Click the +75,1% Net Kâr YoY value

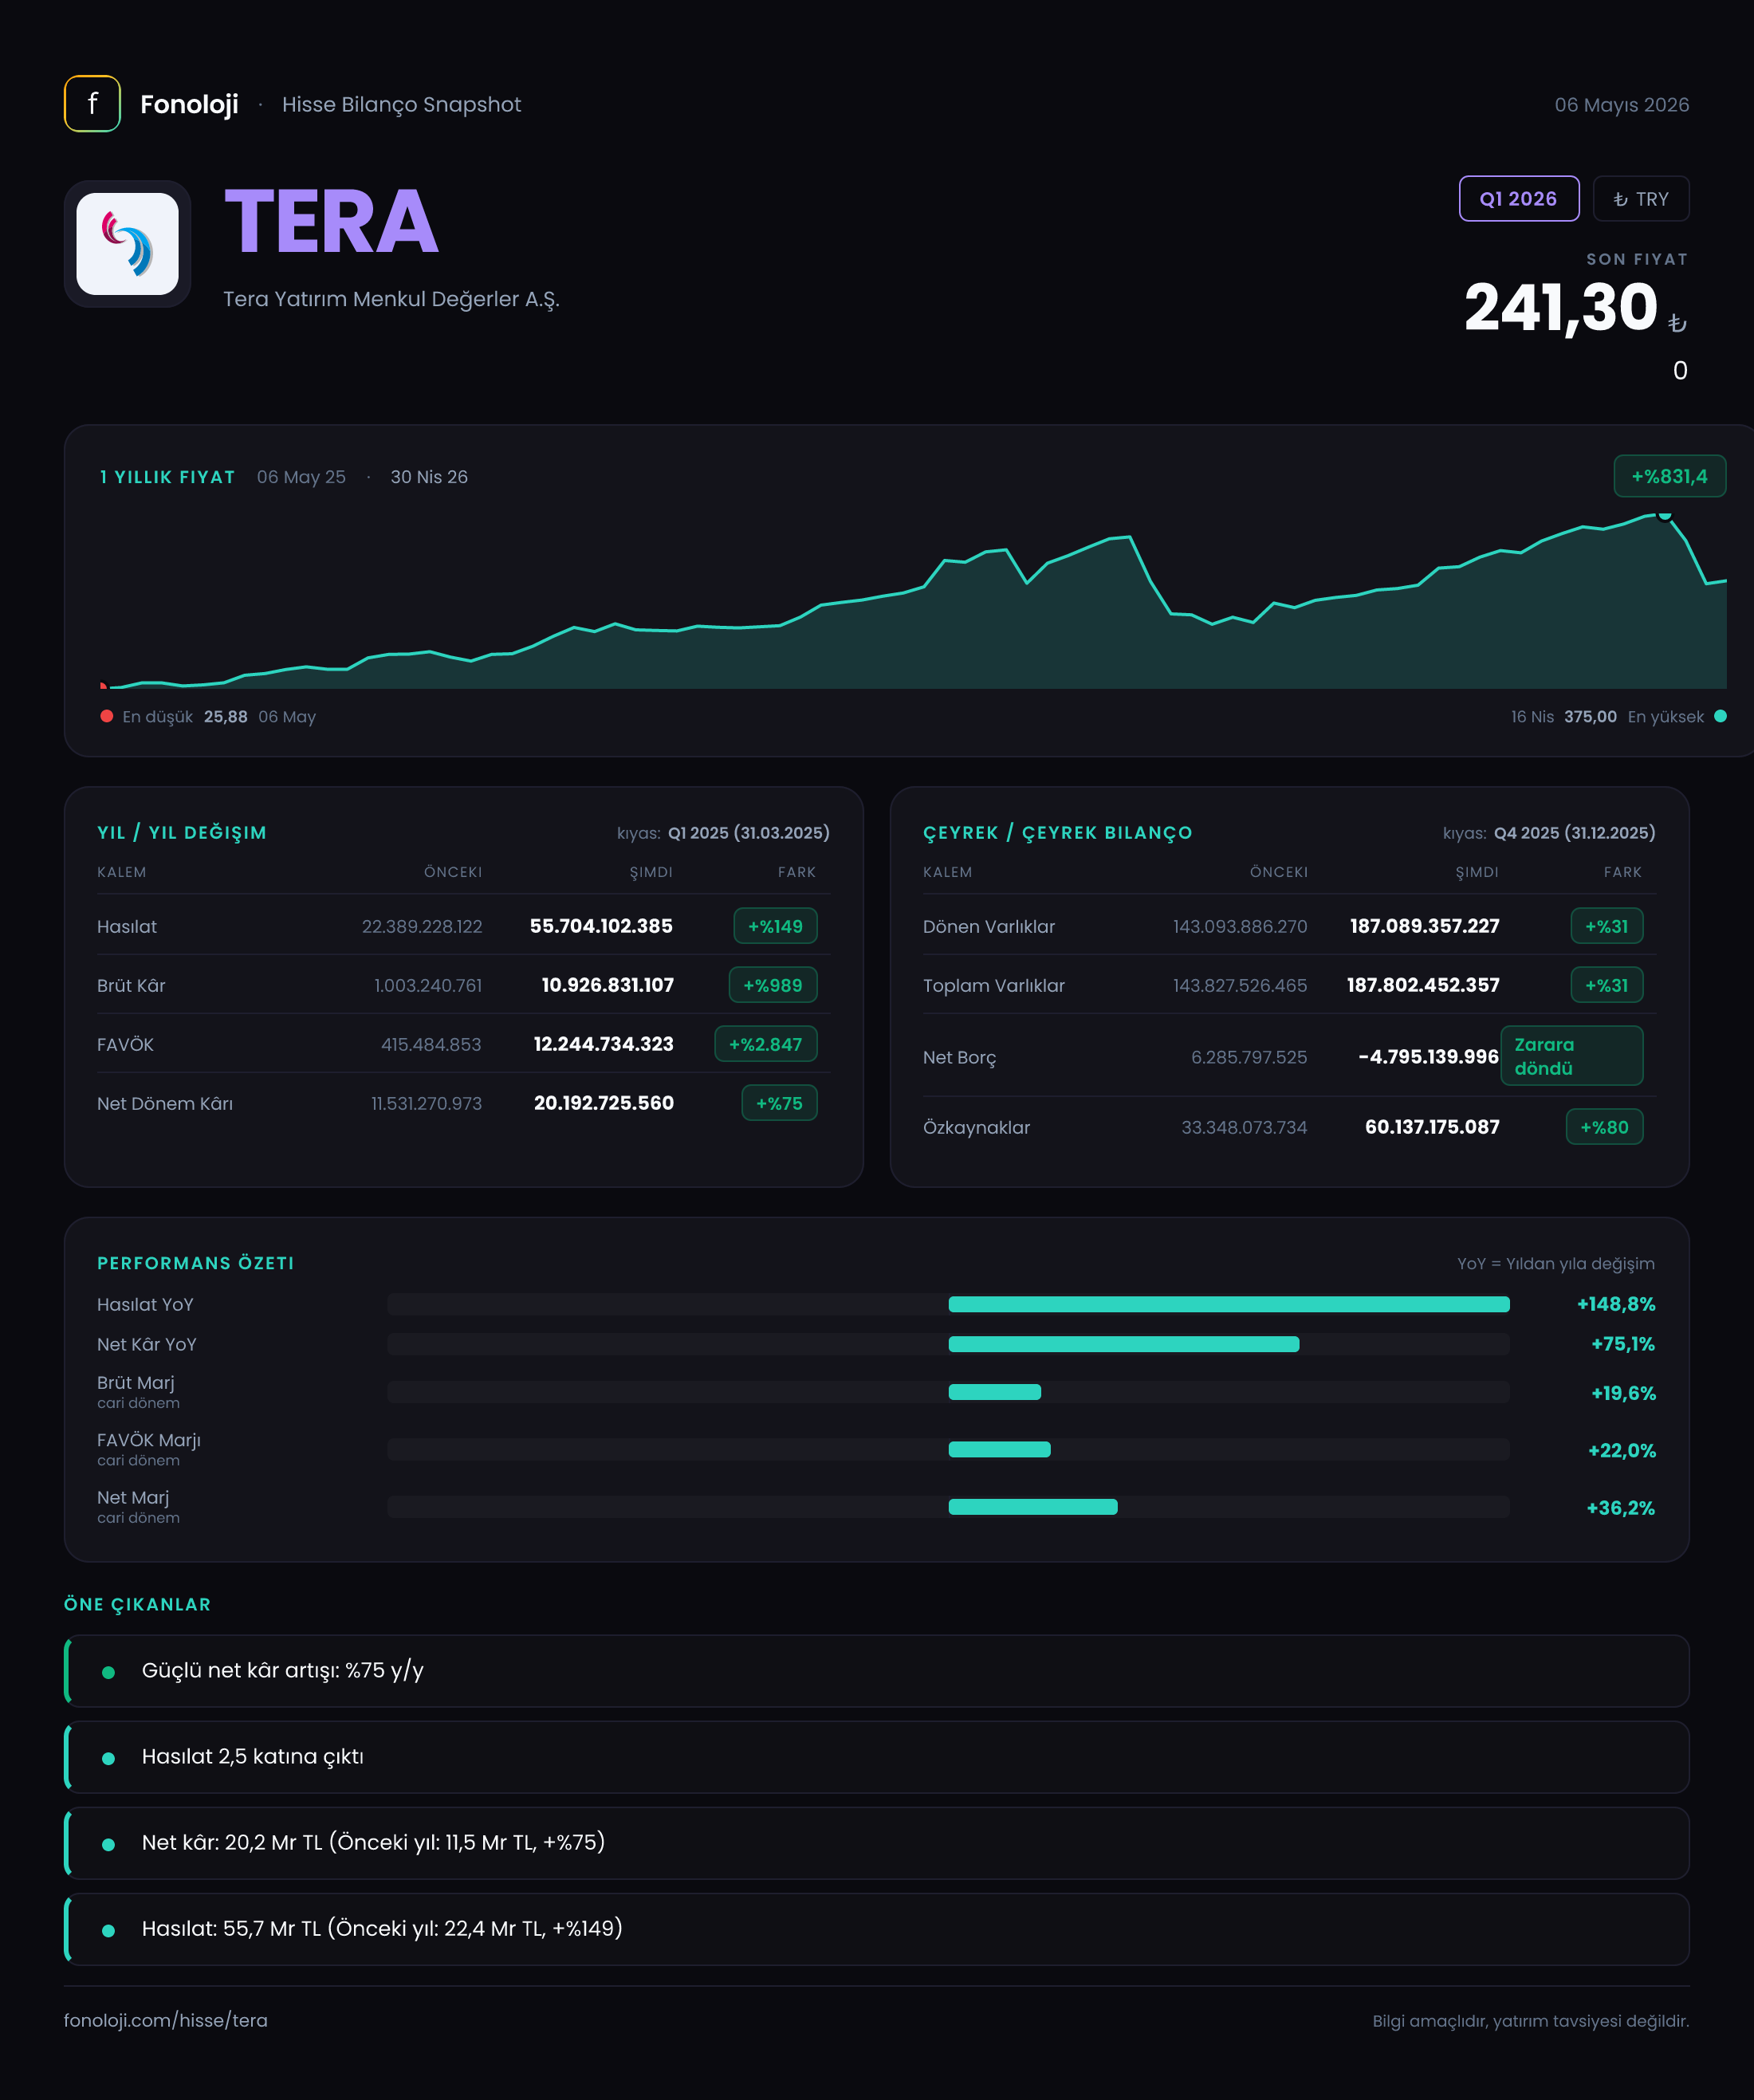(x=1623, y=1344)
